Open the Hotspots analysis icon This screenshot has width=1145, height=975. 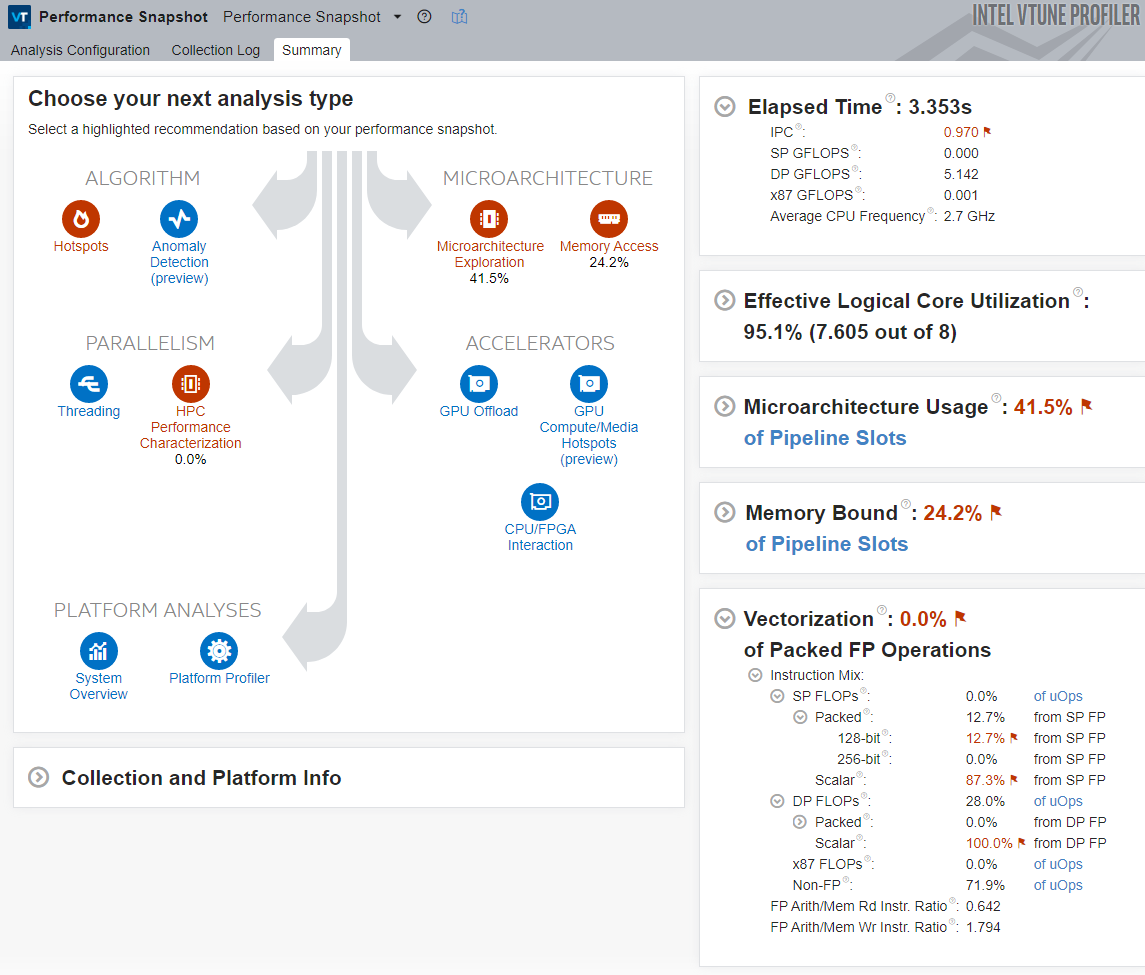81,219
